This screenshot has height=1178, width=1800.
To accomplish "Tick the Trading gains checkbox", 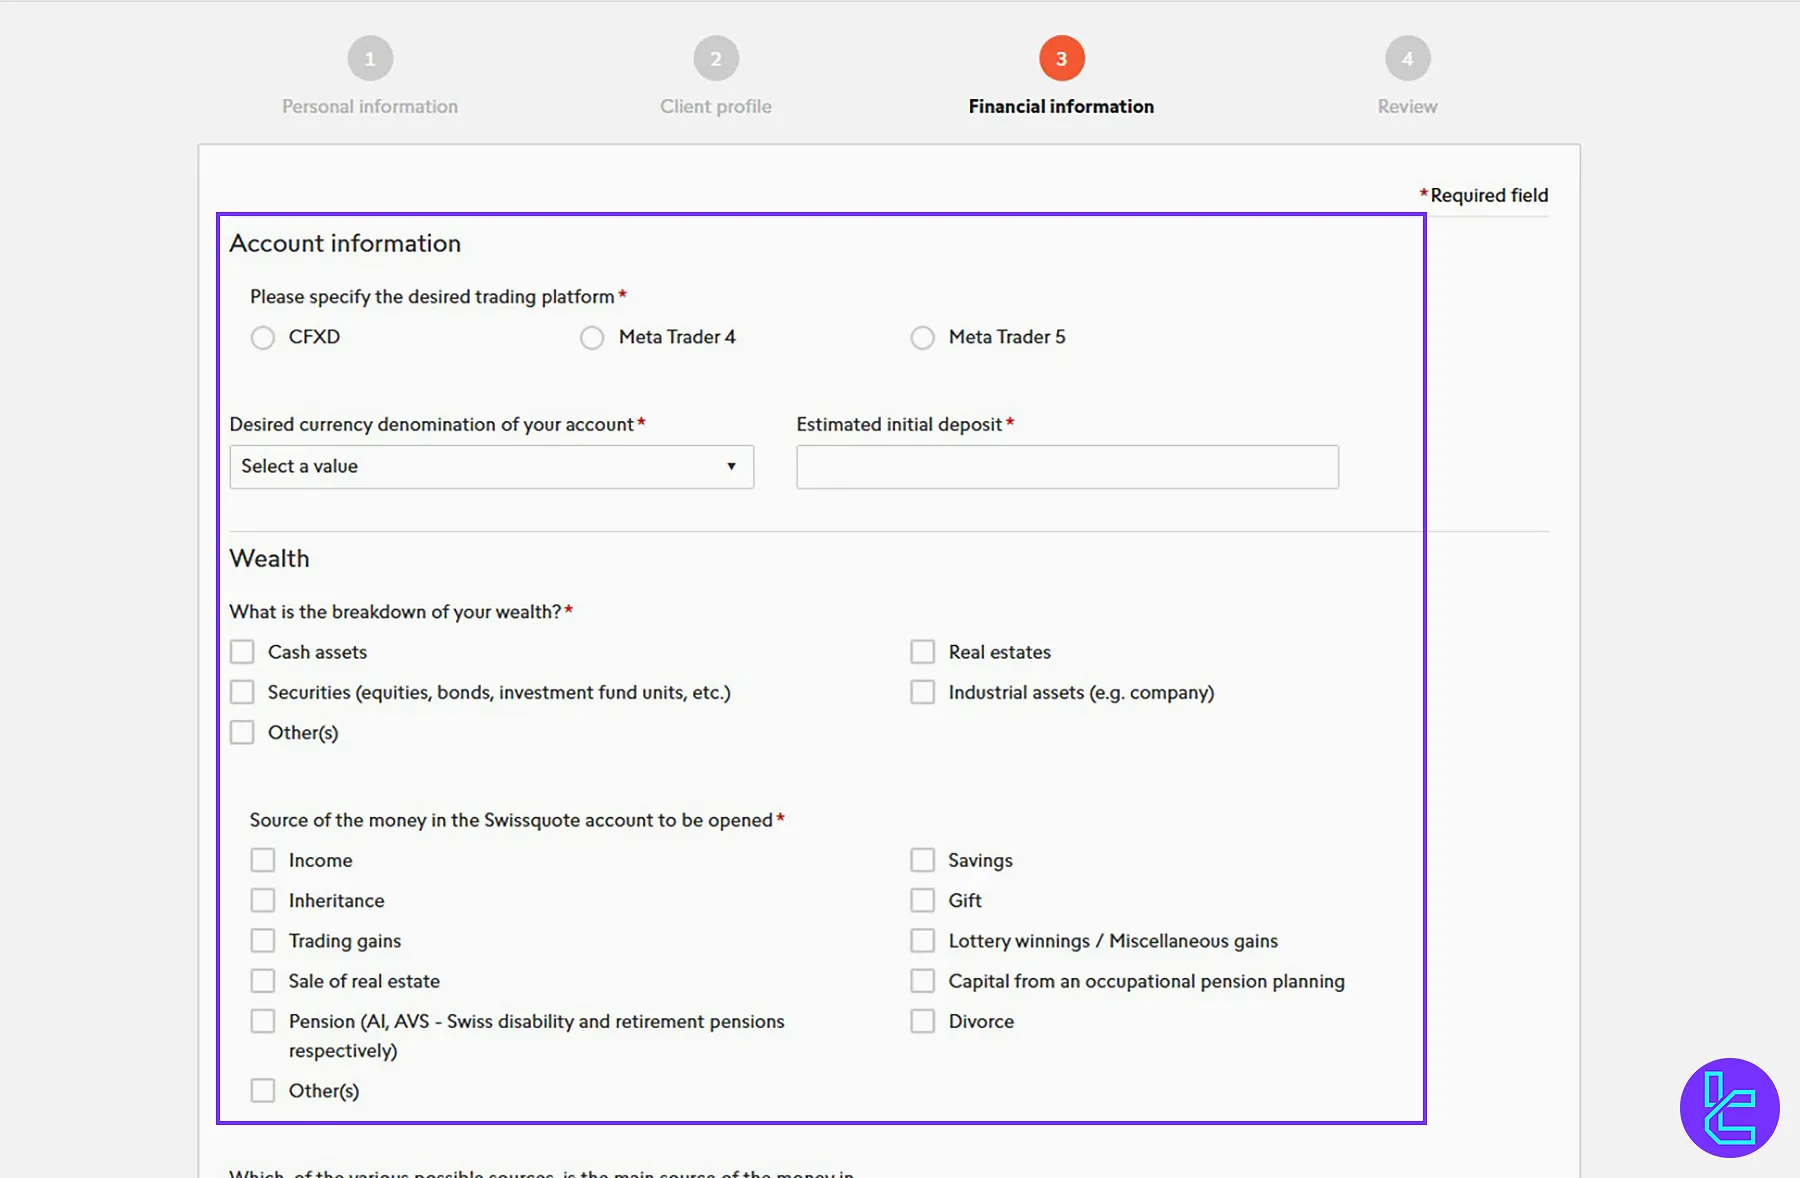I will 263,941.
